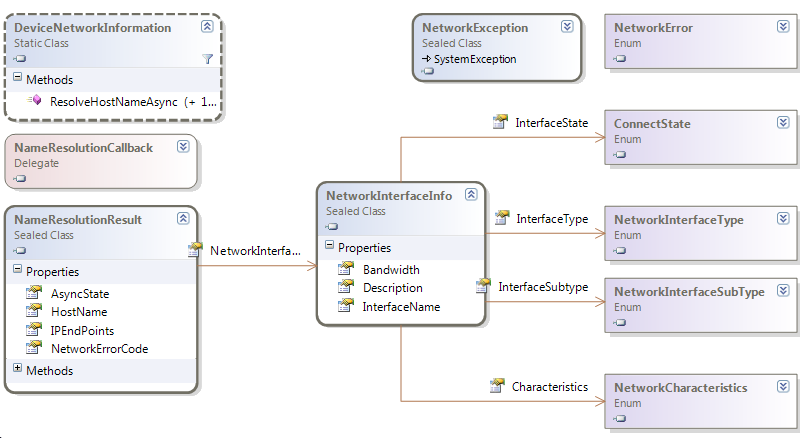
Task: Expand the NetworkInterfaceType enum box
Action: tap(783, 218)
